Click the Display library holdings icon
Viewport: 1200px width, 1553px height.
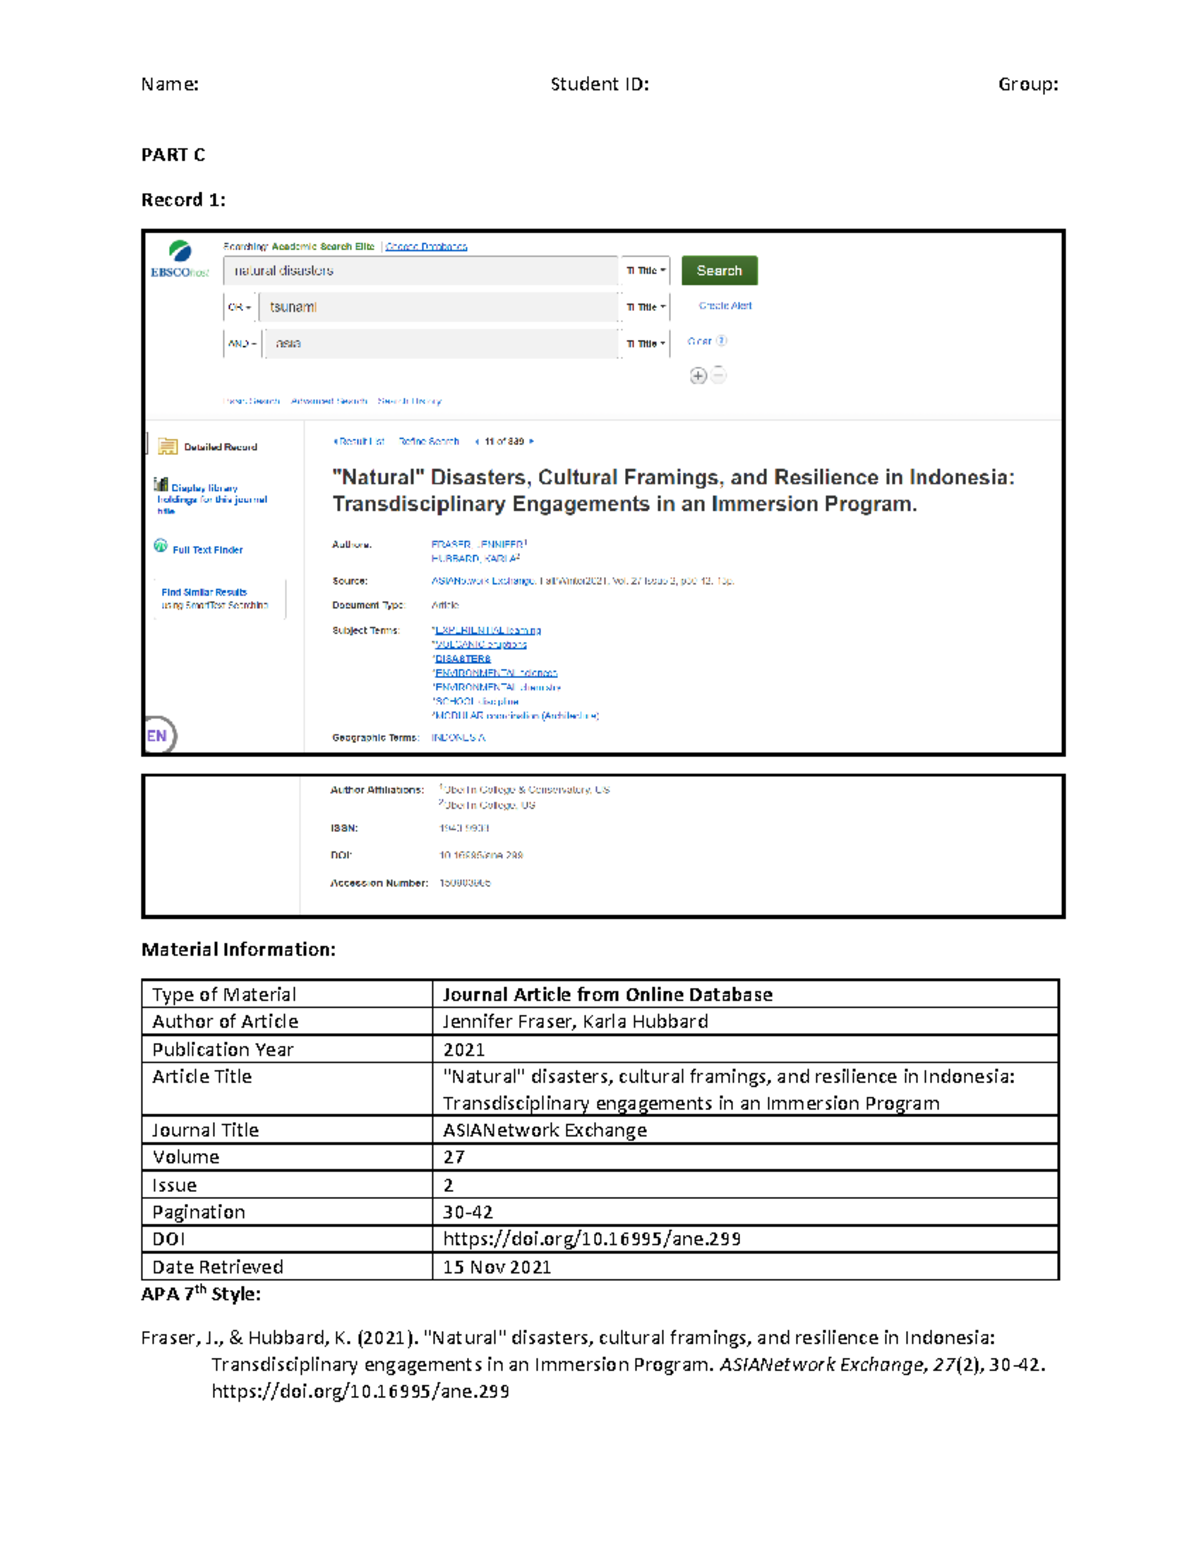161,483
